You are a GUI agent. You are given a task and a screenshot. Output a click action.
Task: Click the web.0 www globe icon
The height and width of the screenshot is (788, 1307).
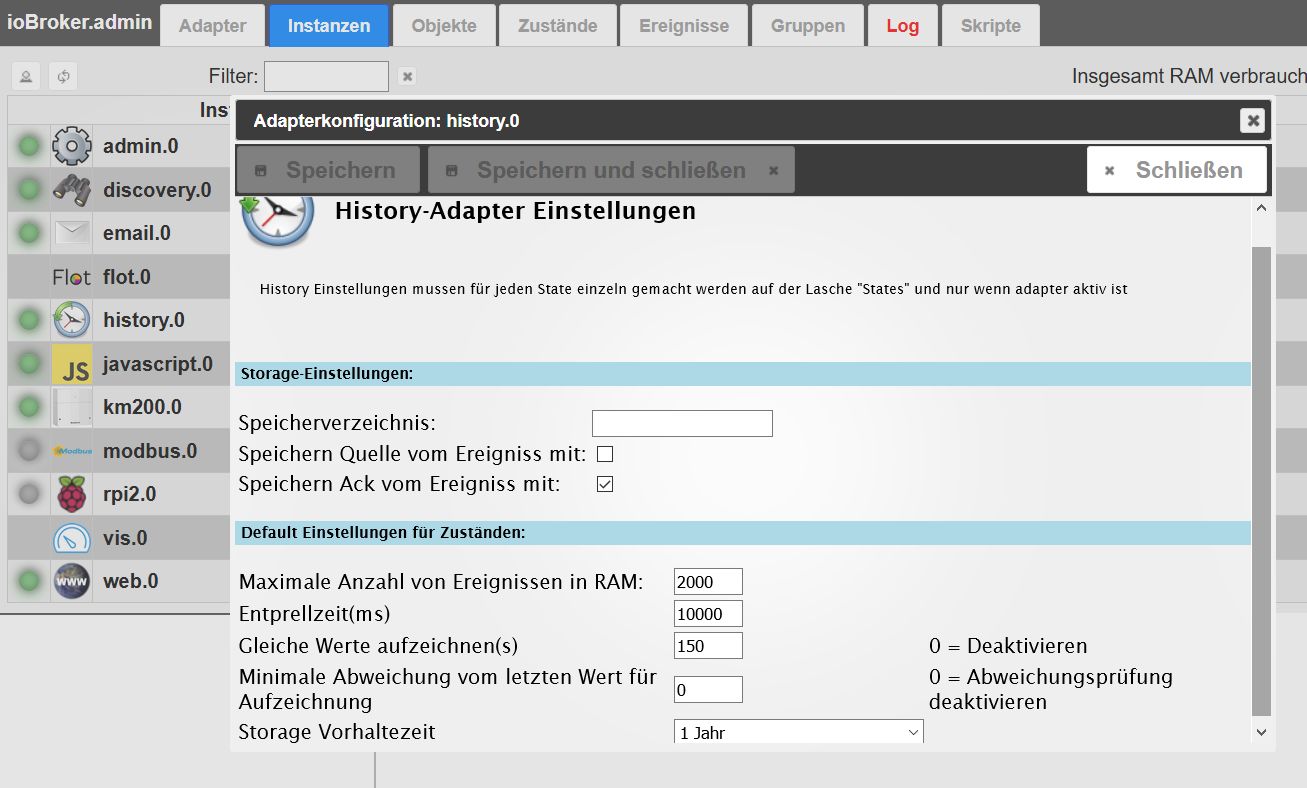pos(71,581)
